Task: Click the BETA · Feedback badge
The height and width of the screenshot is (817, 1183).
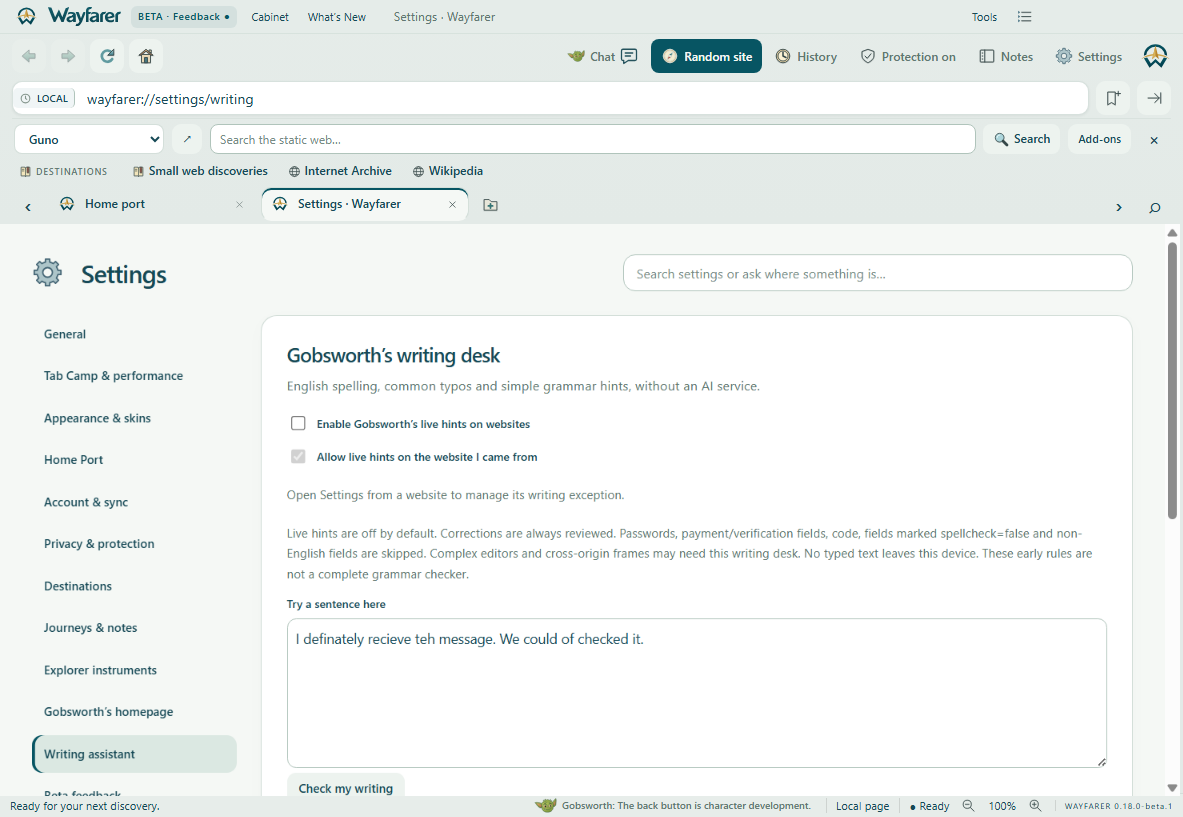Action: (184, 17)
